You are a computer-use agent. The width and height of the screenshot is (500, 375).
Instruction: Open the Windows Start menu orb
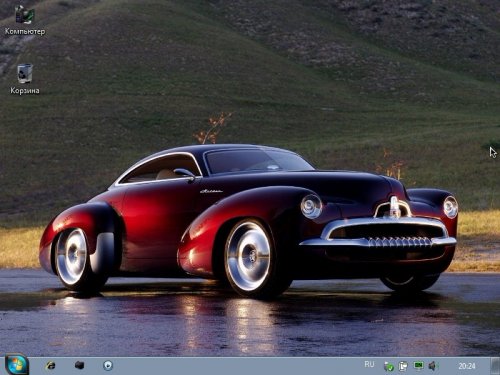[16, 365]
